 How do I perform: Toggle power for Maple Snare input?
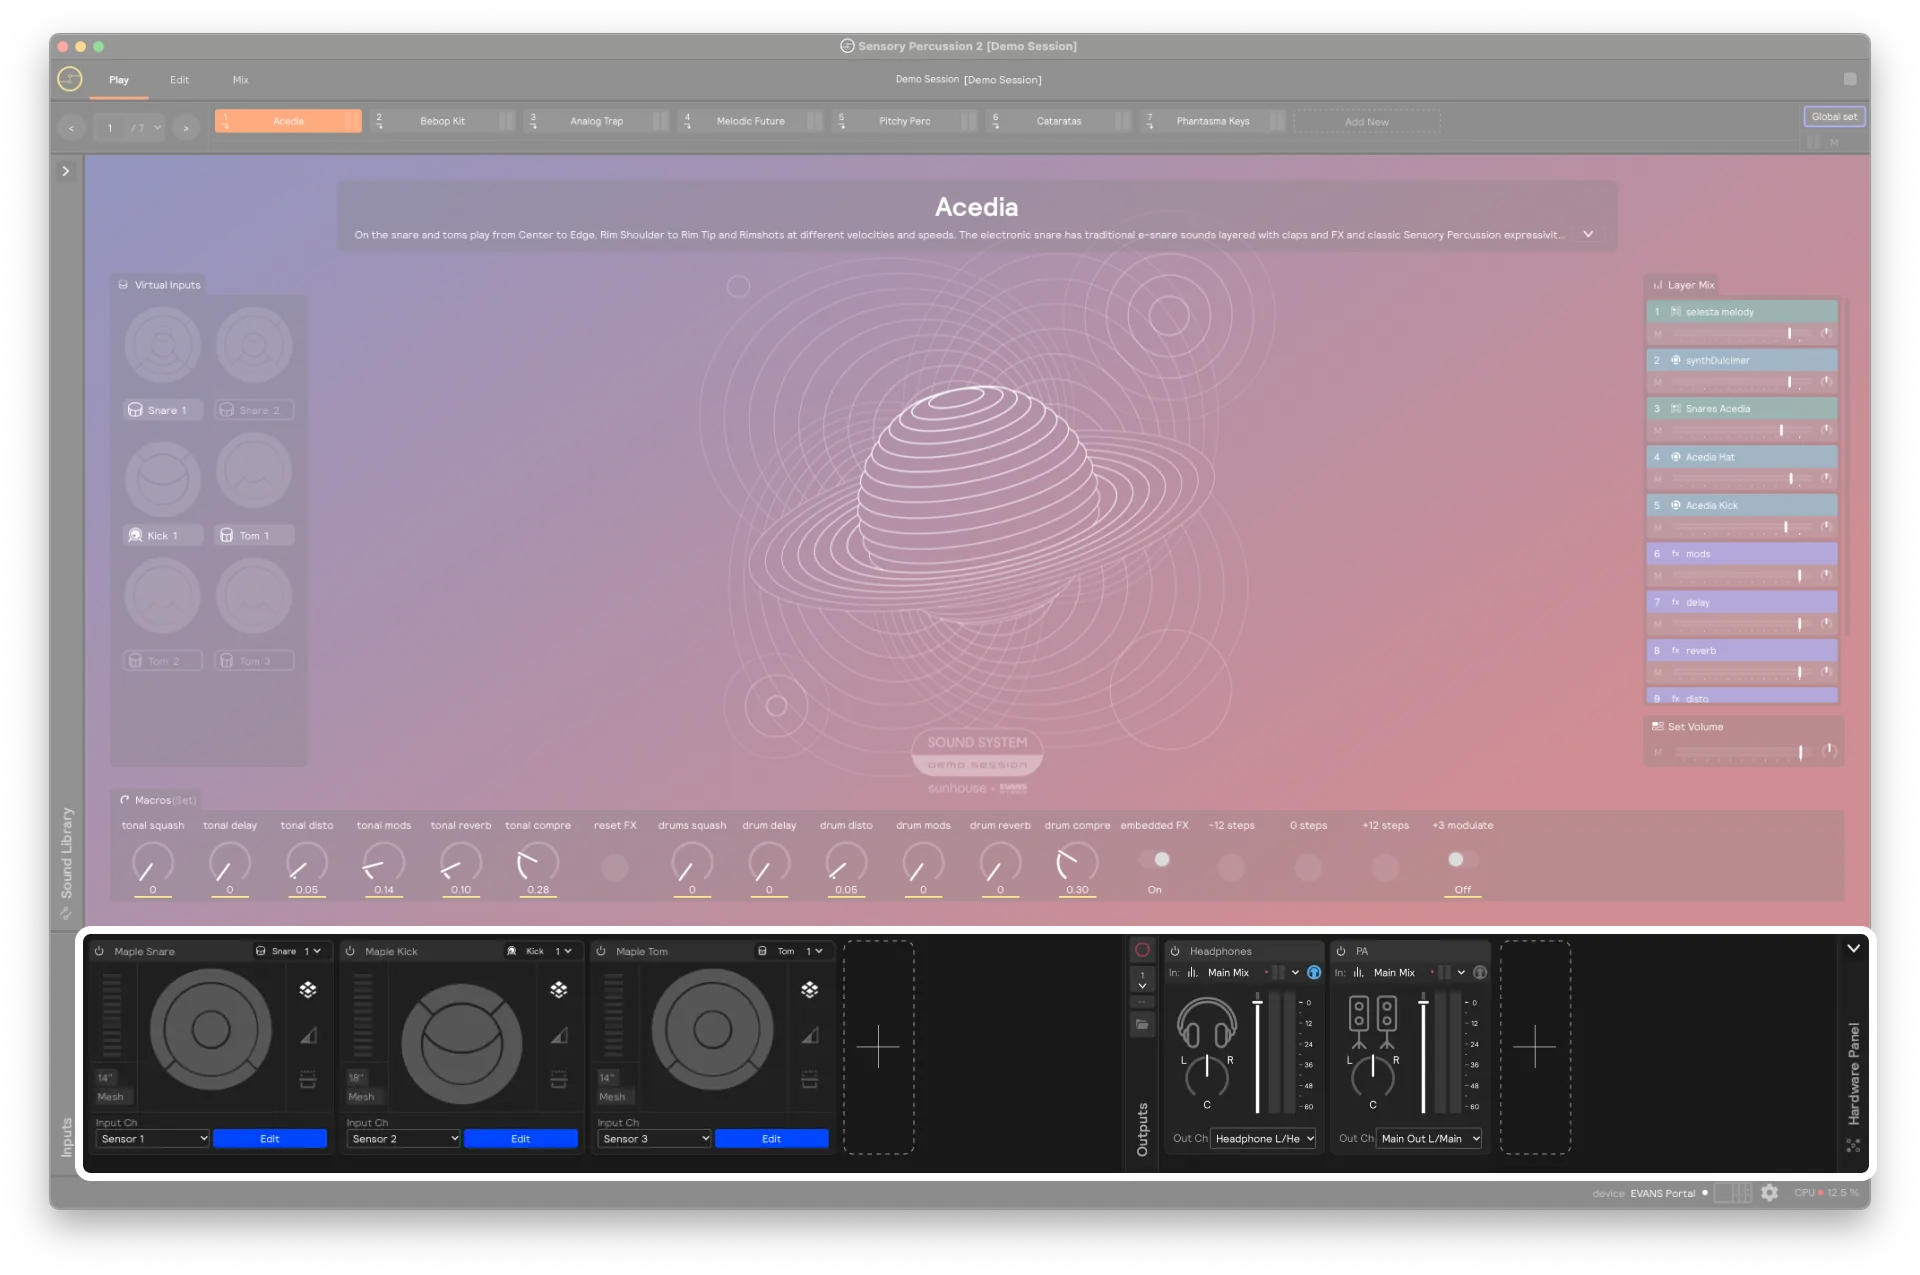[x=100, y=951]
